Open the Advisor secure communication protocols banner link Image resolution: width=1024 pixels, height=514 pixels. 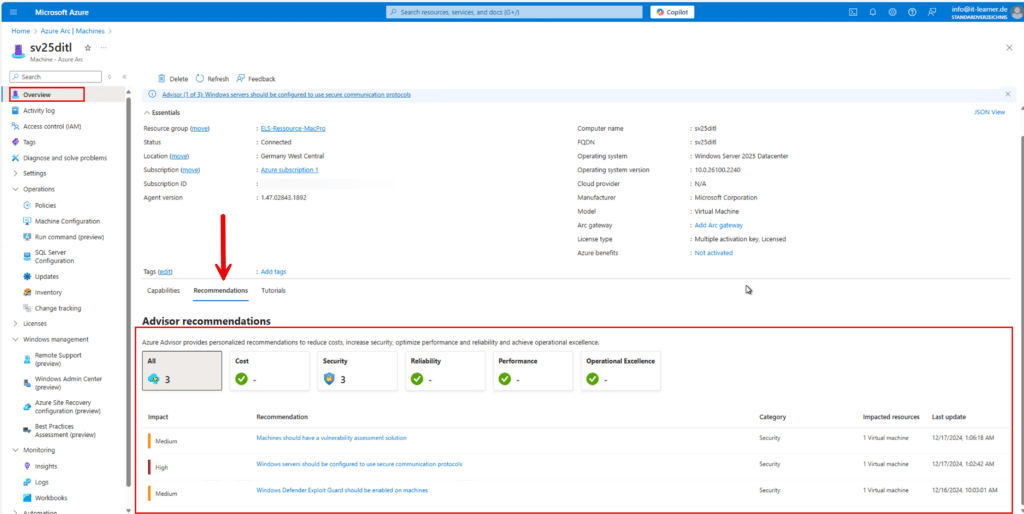click(x=286, y=94)
